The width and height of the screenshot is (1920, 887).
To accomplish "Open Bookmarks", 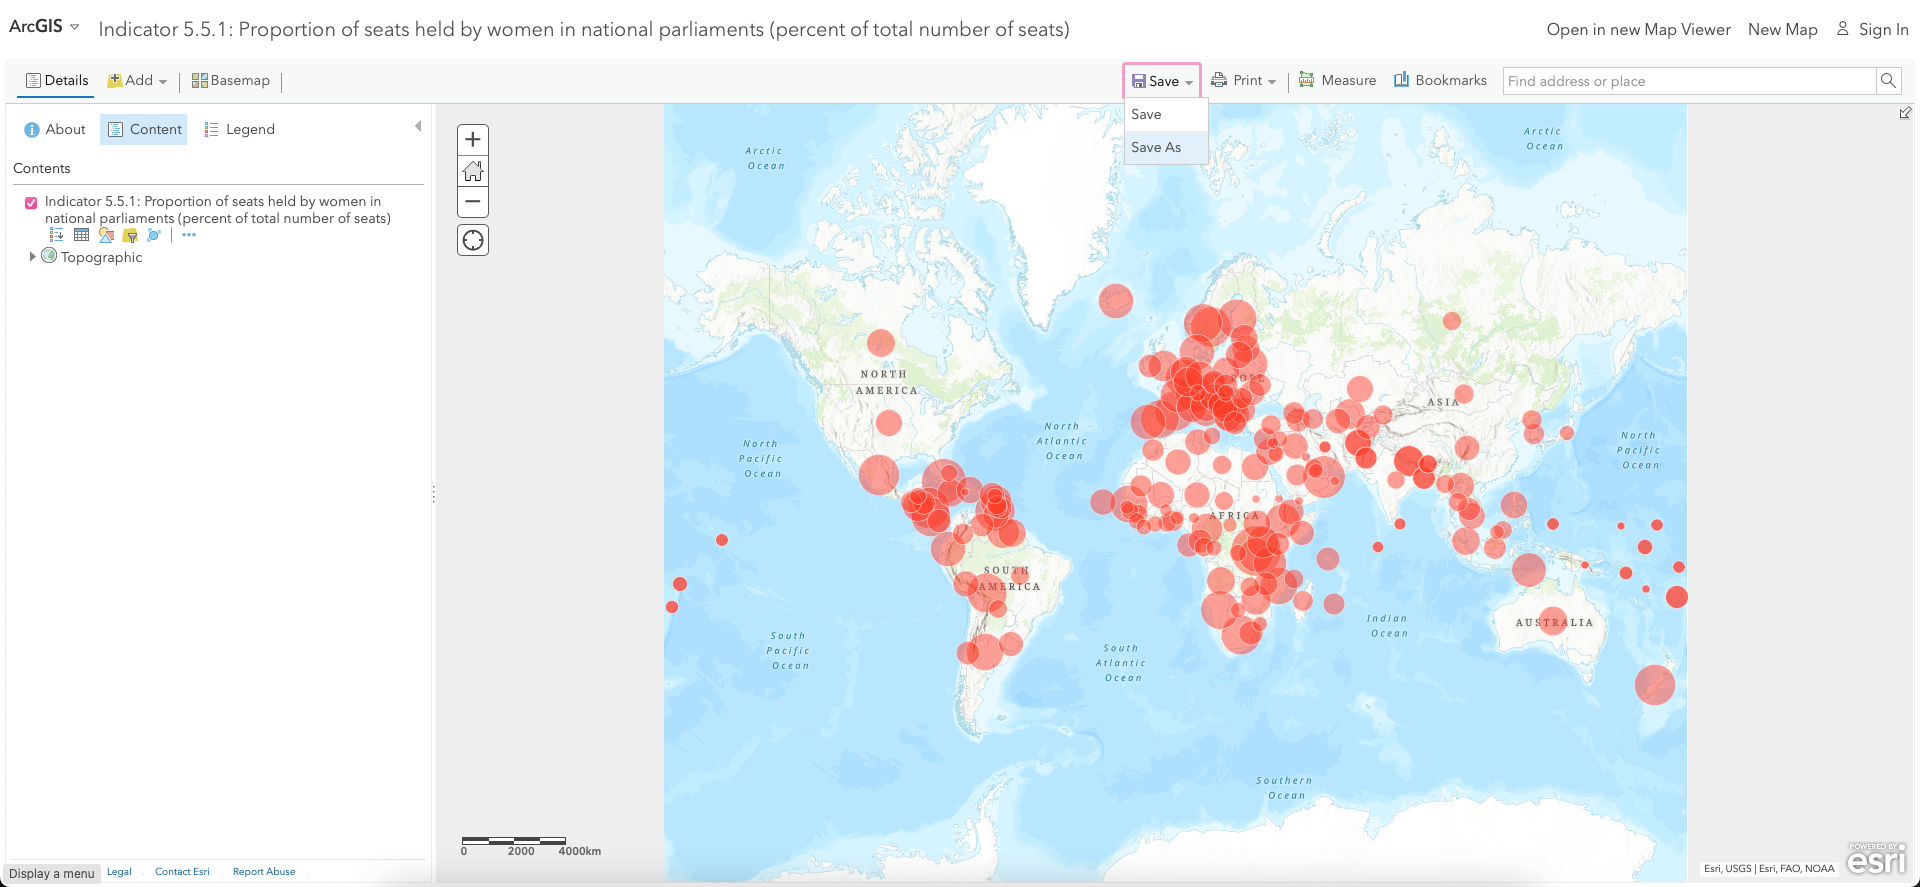I will 1440,80.
